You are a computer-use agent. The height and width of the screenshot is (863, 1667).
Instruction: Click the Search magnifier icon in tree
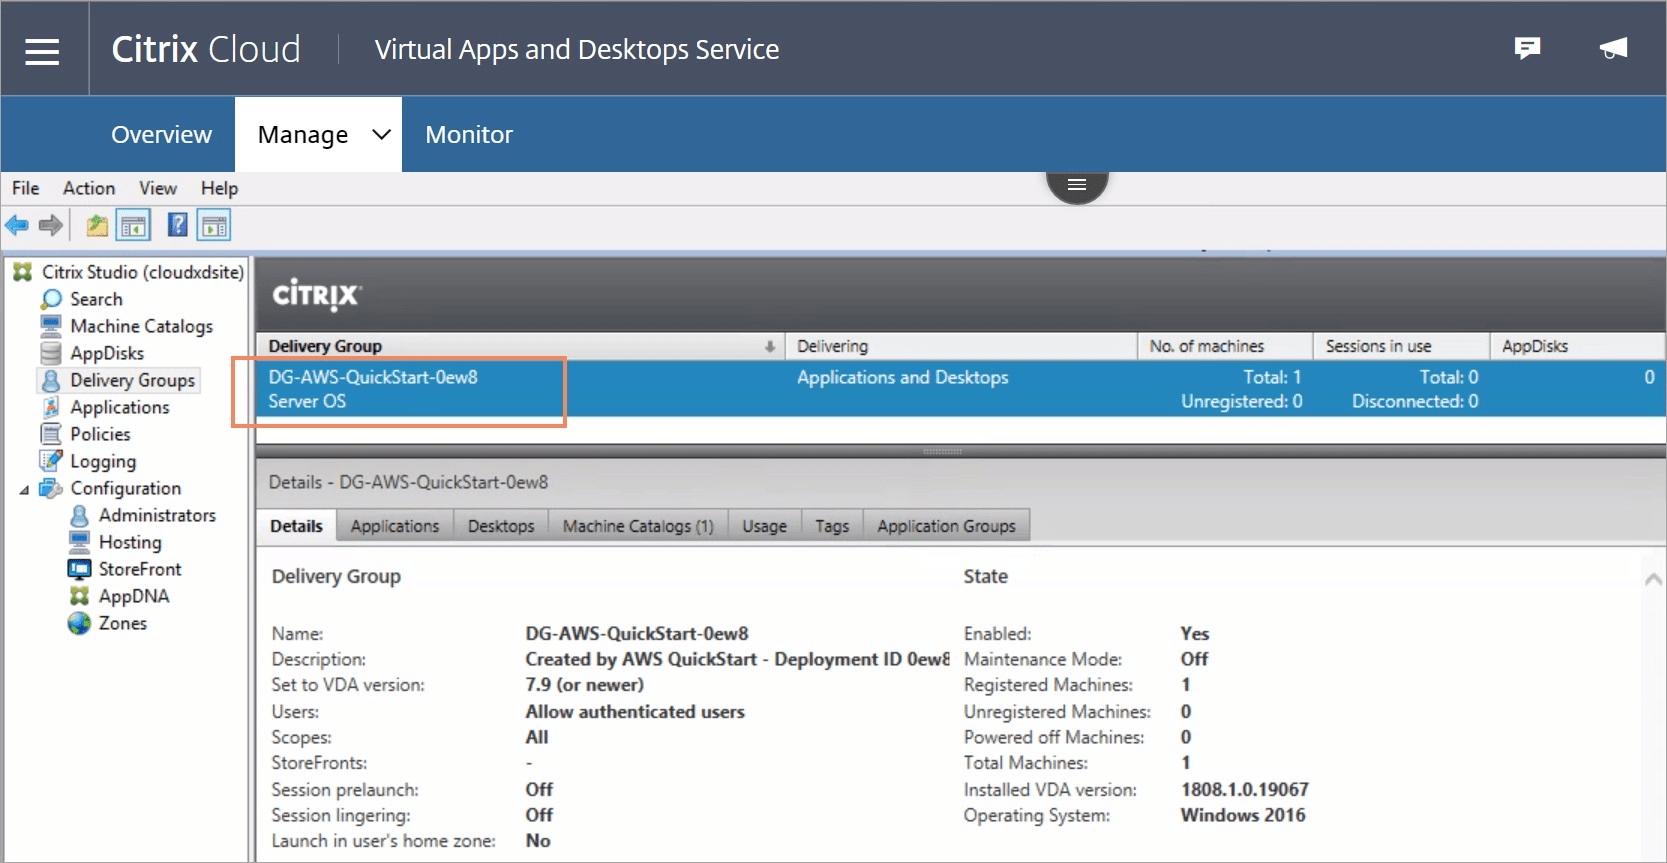(x=51, y=299)
